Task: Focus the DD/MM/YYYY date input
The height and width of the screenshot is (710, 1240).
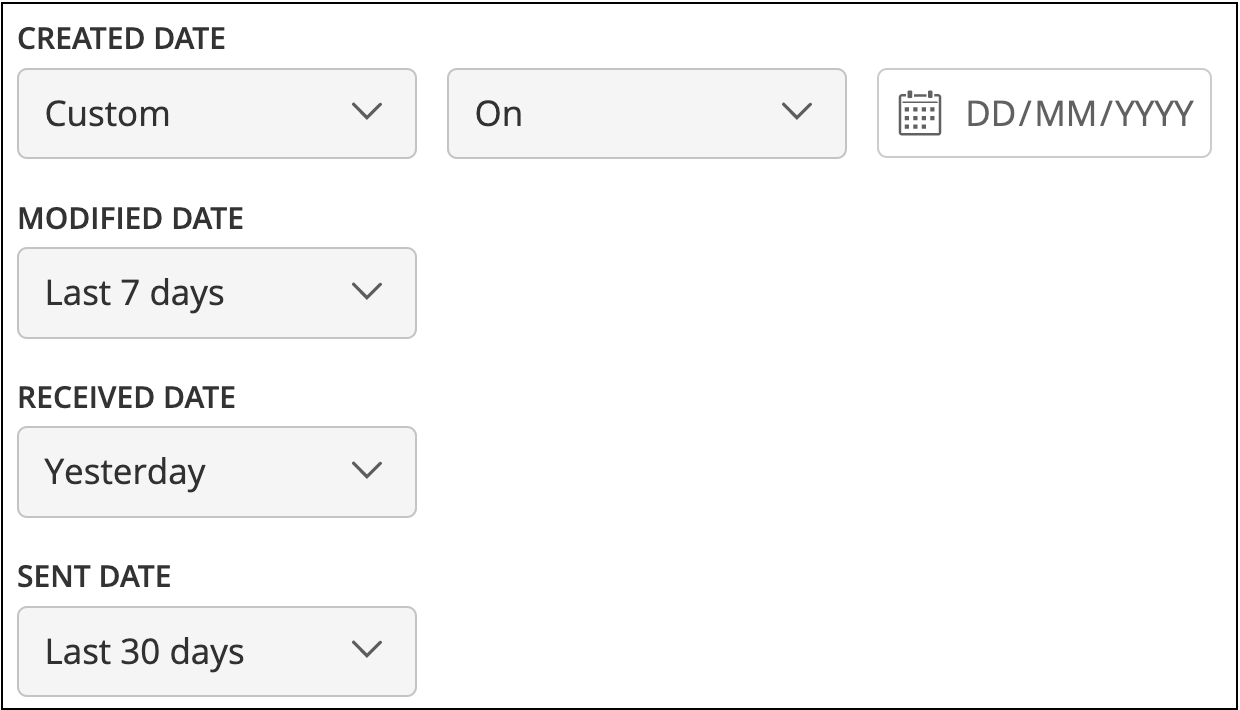Action: (x=1078, y=114)
